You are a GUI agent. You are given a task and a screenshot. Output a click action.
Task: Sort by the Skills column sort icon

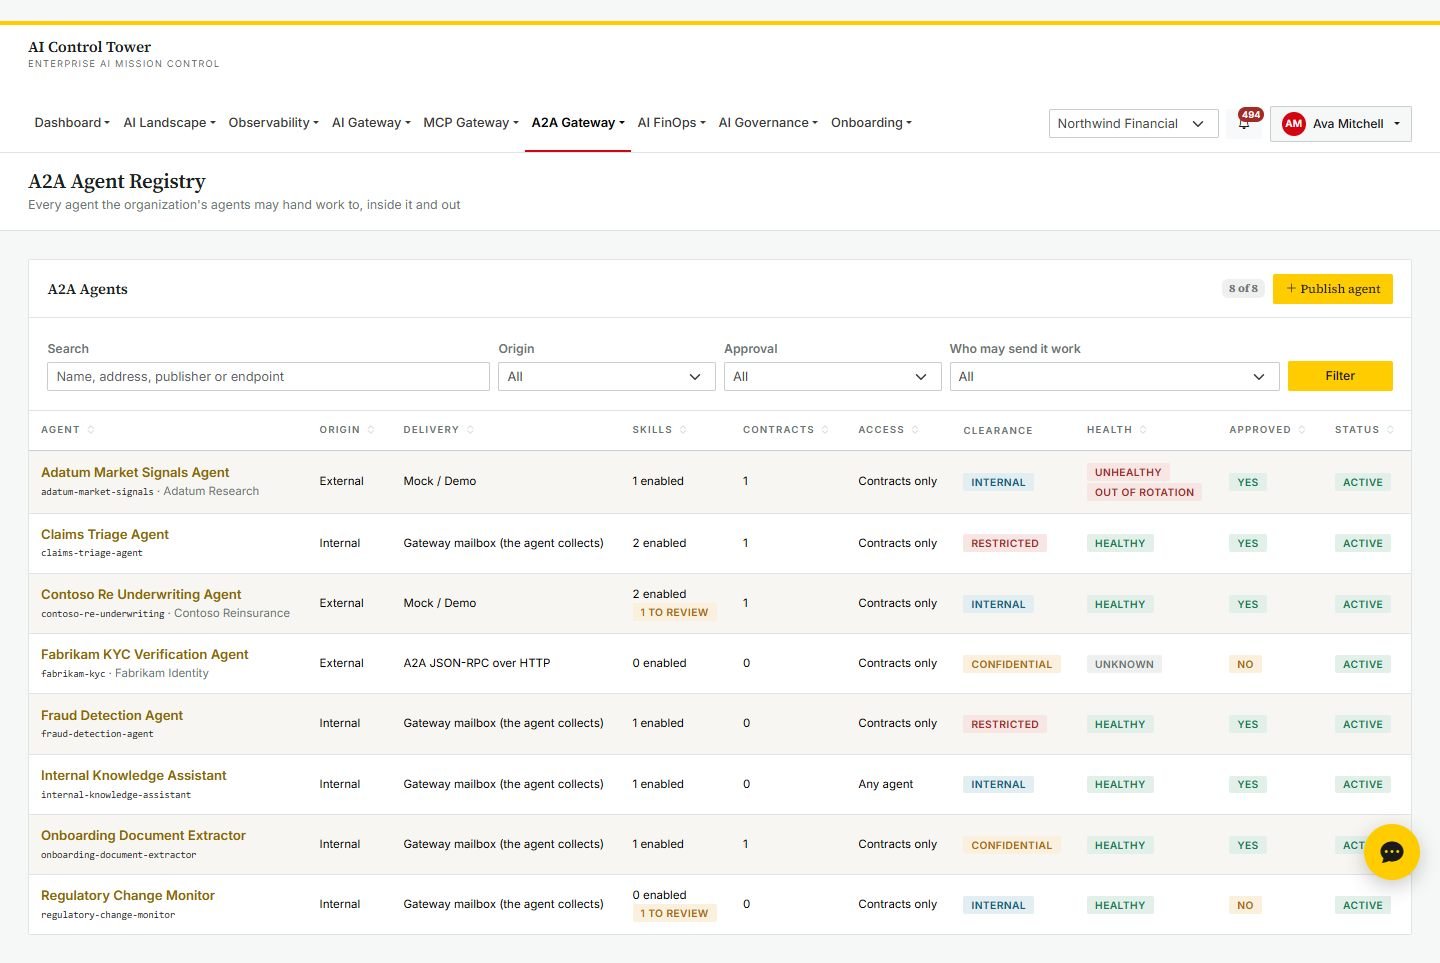coord(683,430)
